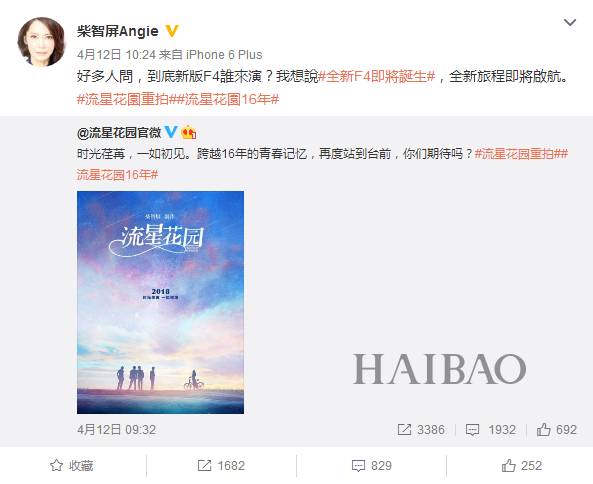Open 柴智屏Angie username link
The height and width of the screenshot is (484, 593).
(118, 31)
